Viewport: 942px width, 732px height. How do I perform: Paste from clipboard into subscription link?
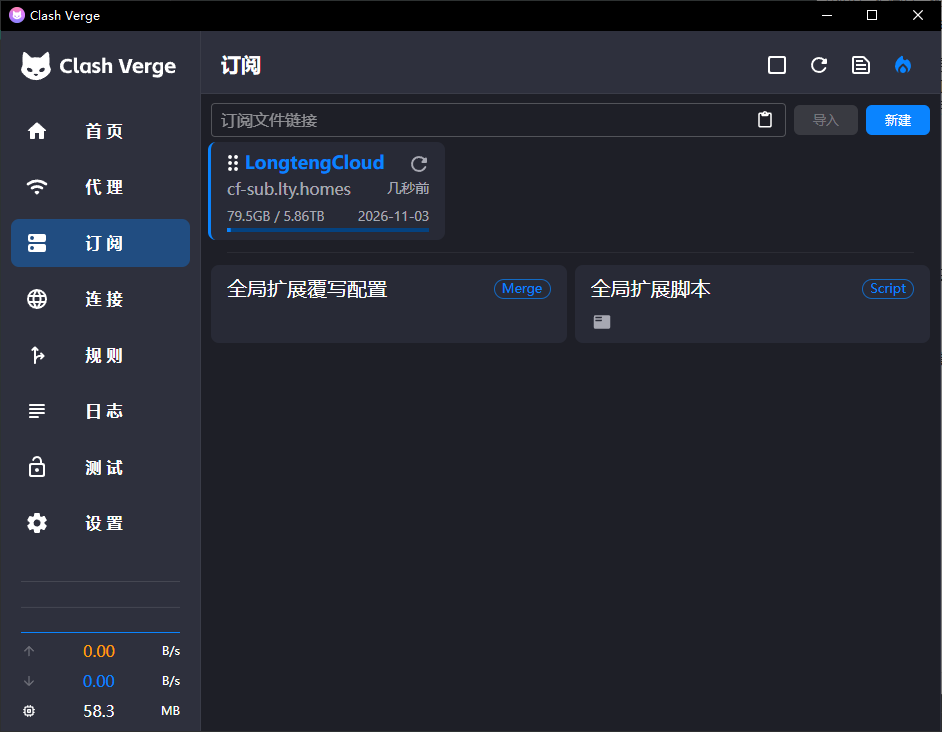(x=765, y=120)
